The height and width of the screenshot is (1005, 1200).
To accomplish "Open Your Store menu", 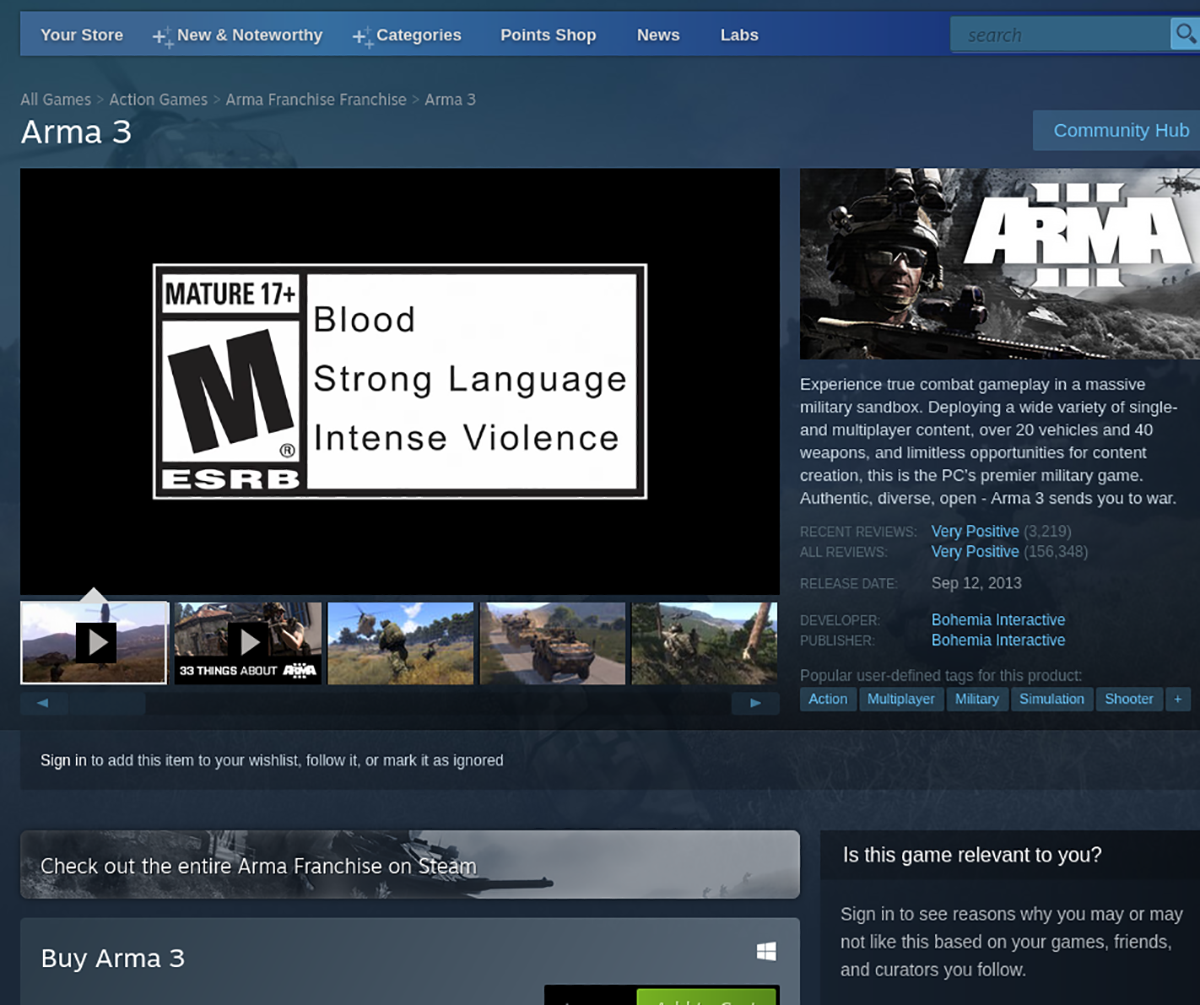I will pos(82,35).
